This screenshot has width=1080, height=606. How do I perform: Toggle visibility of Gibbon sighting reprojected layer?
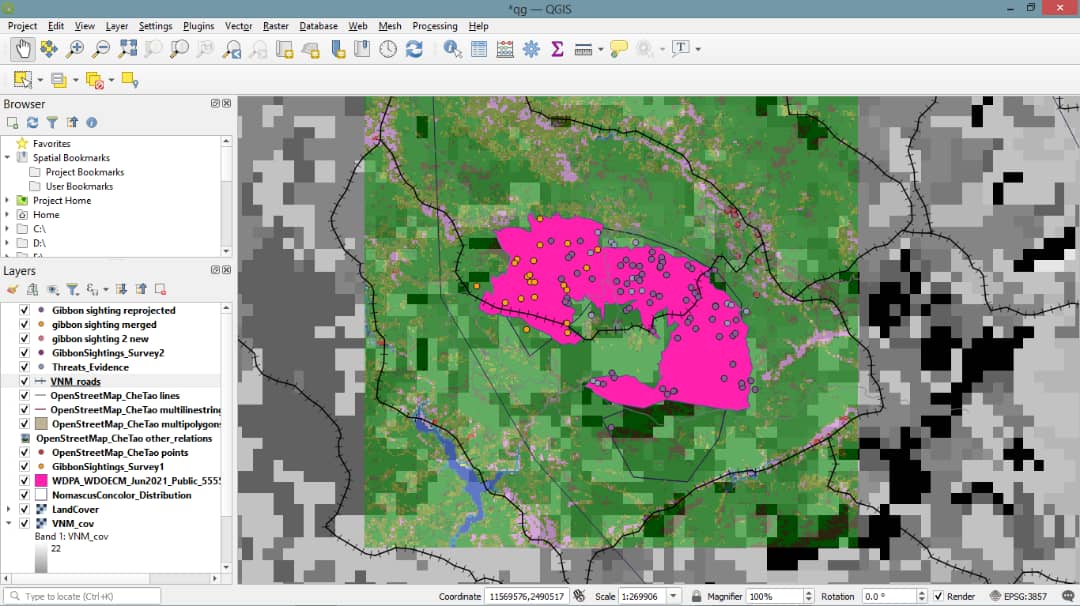tap(24, 310)
